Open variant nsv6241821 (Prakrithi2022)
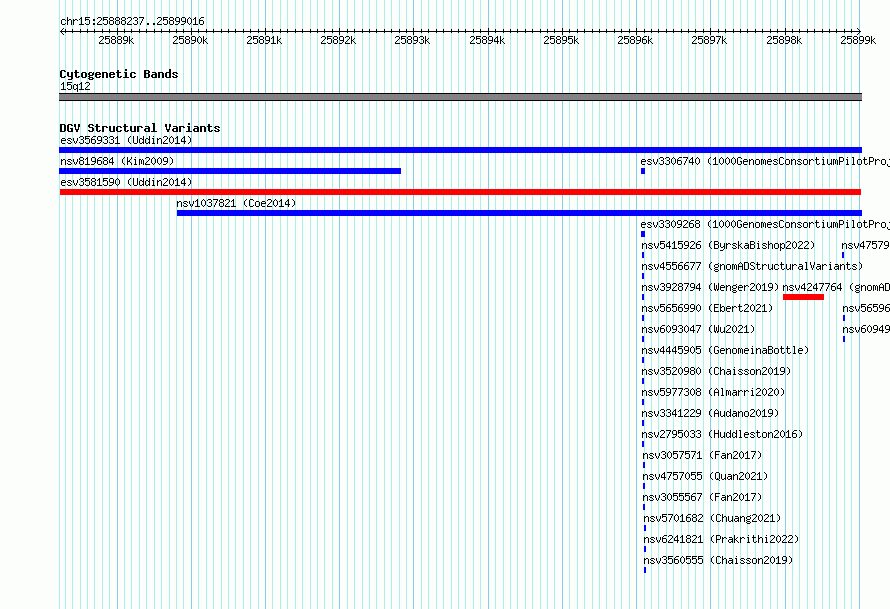 pyautogui.click(x=721, y=539)
